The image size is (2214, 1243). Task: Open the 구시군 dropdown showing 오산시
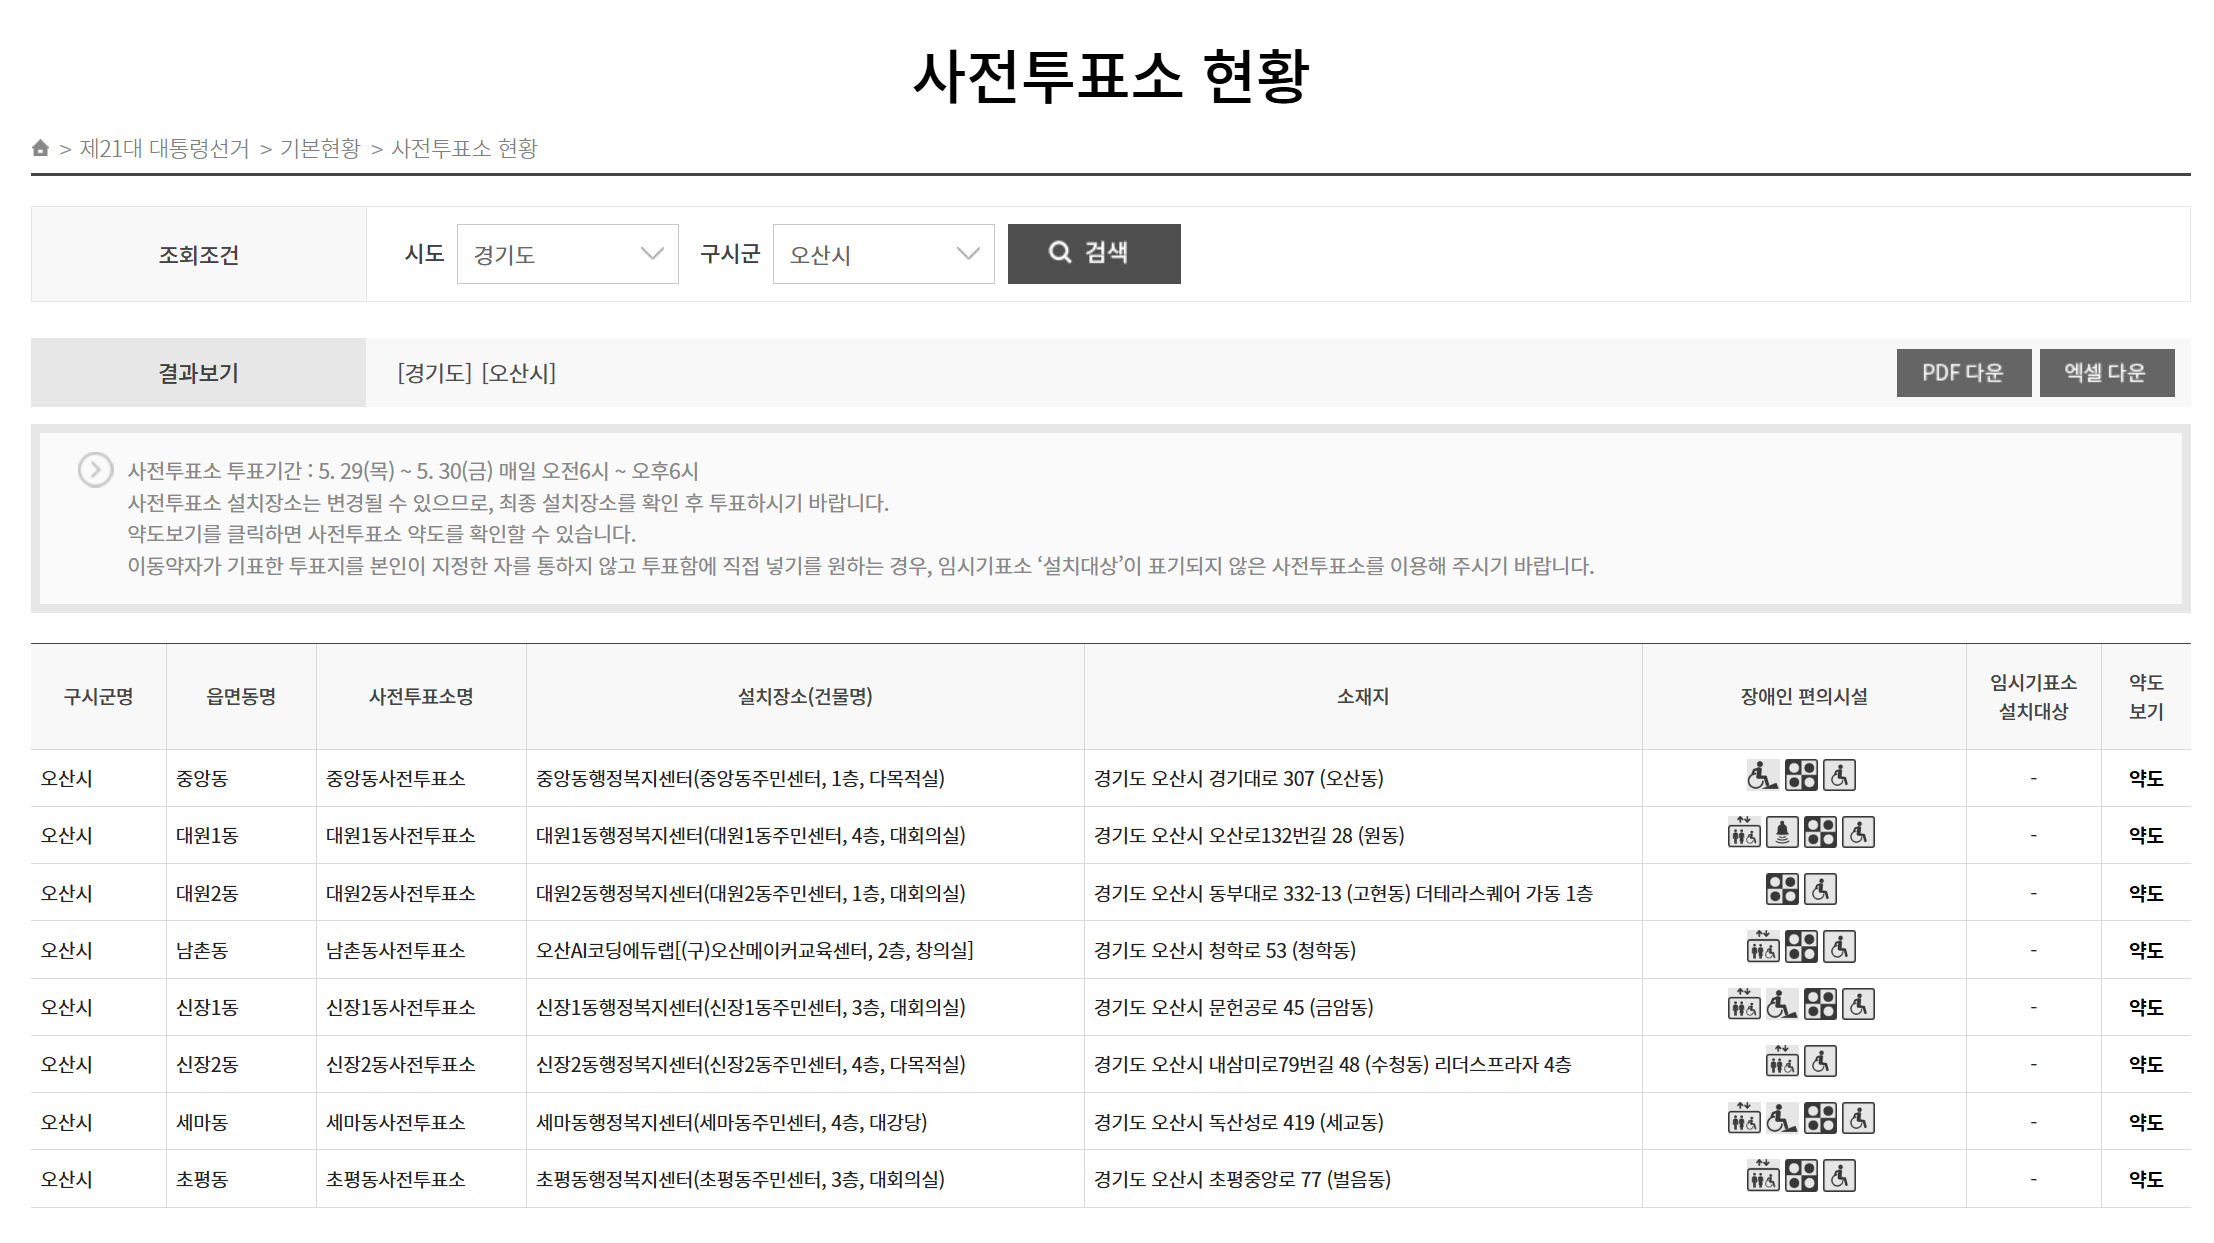click(883, 254)
